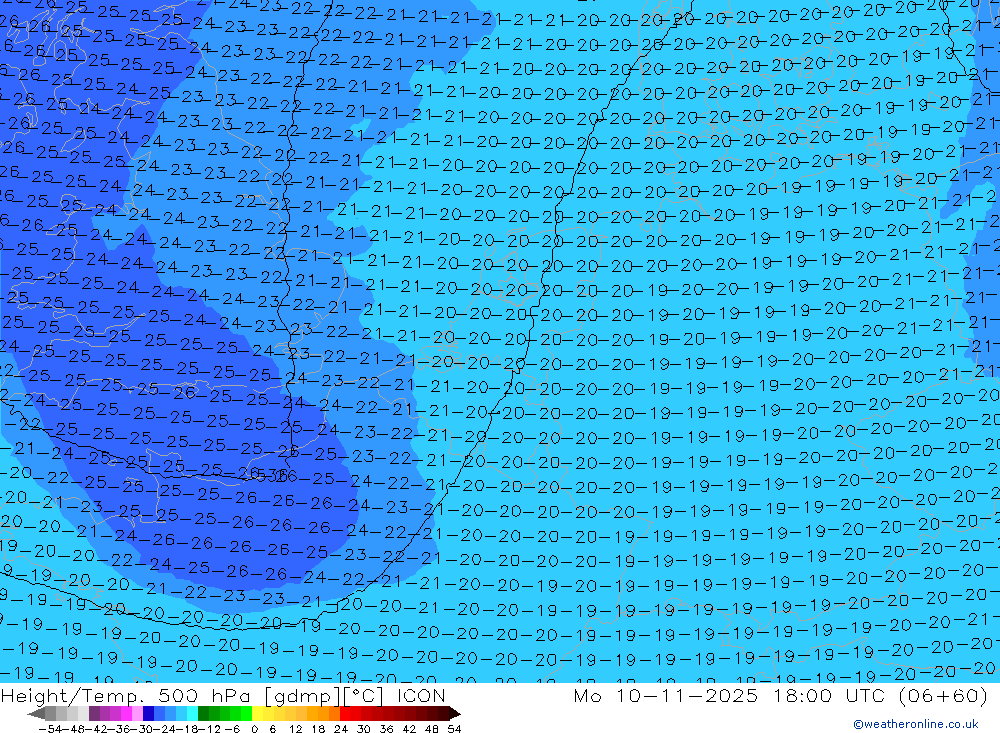1000x733 pixels.
Task: Click the positive '30' scale label
Action: pyautogui.click(x=364, y=729)
